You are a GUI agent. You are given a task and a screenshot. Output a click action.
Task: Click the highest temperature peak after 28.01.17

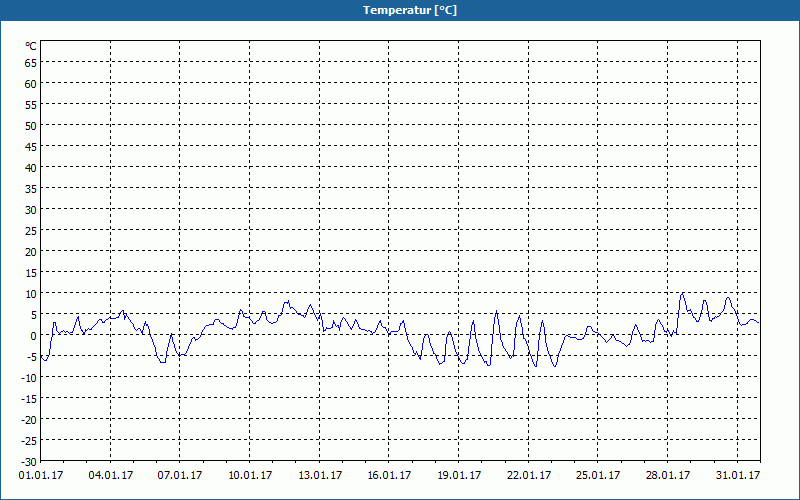682,293
